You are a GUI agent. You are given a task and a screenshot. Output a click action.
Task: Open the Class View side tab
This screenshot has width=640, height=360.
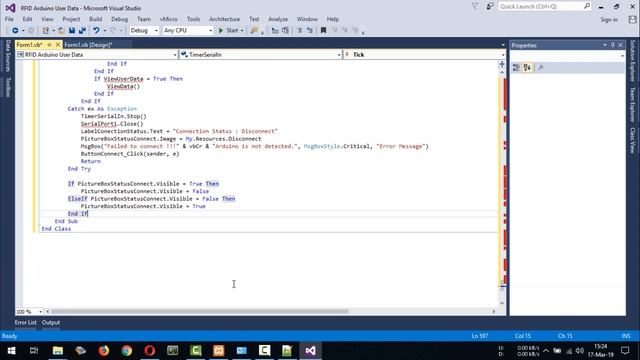click(632, 140)
